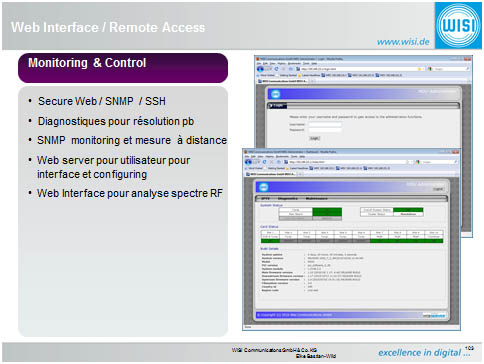Open Latest Headlines feed in the login window
Screen dimensions: 484x364
click(310, 75)
